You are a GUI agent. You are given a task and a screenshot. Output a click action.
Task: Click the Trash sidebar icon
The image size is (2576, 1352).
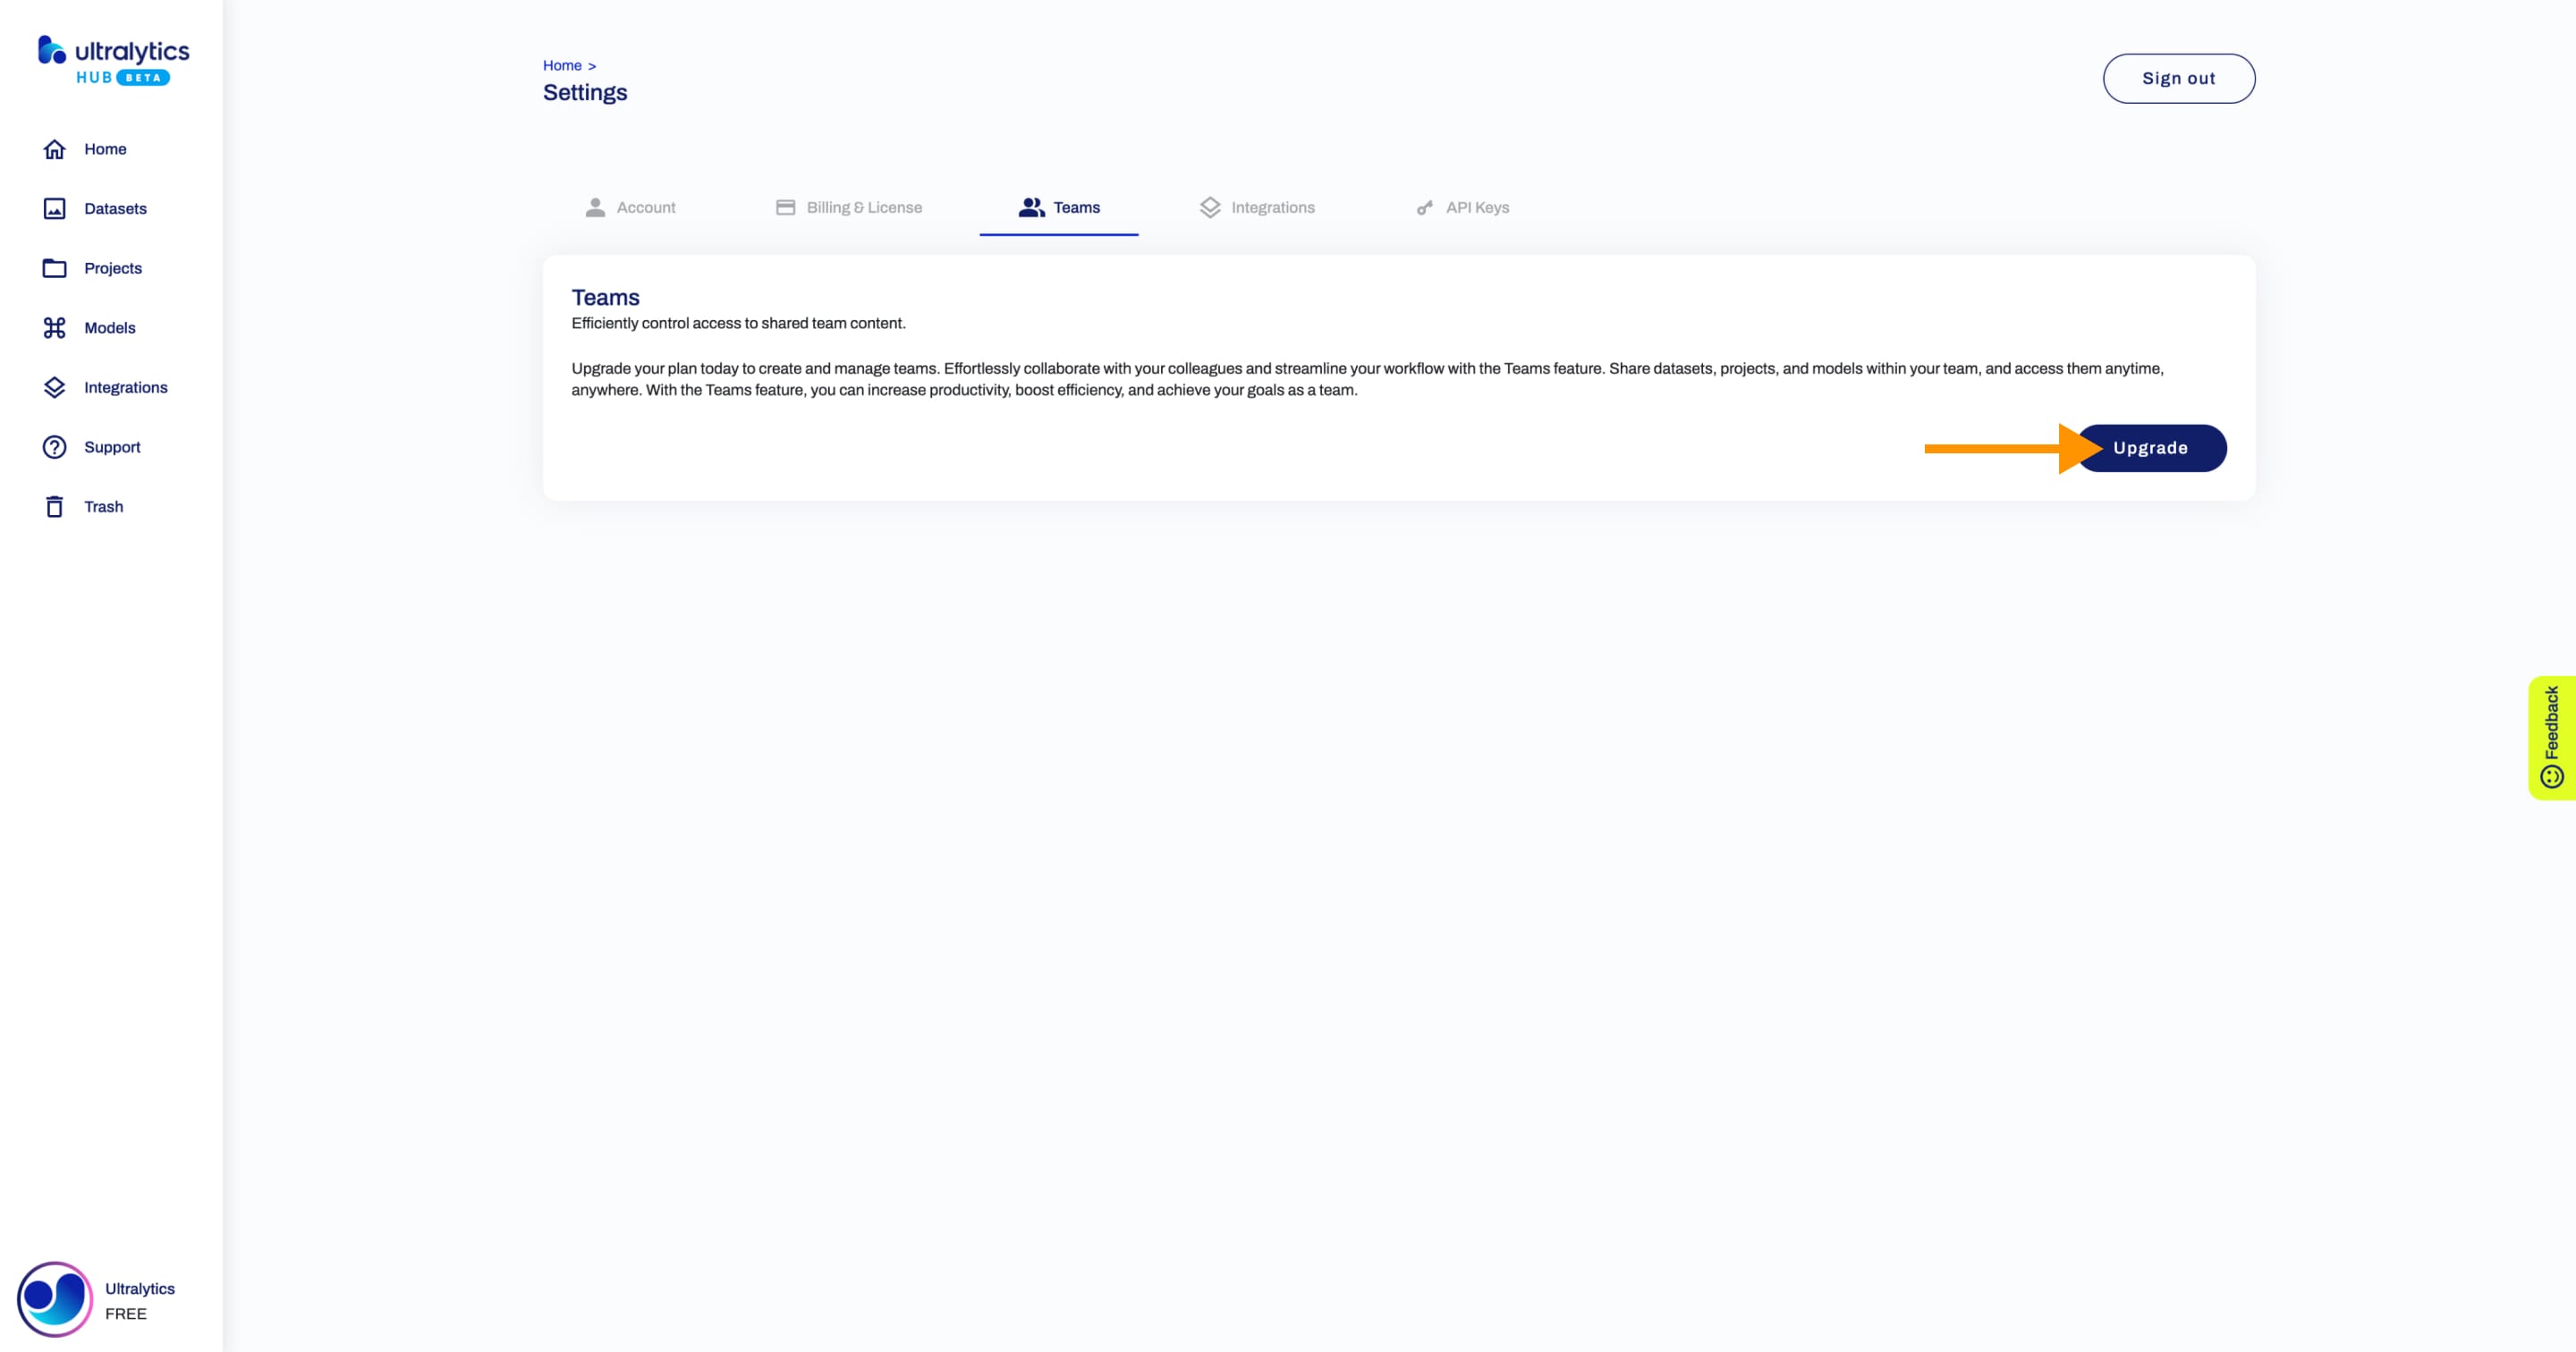click(55, 506)
